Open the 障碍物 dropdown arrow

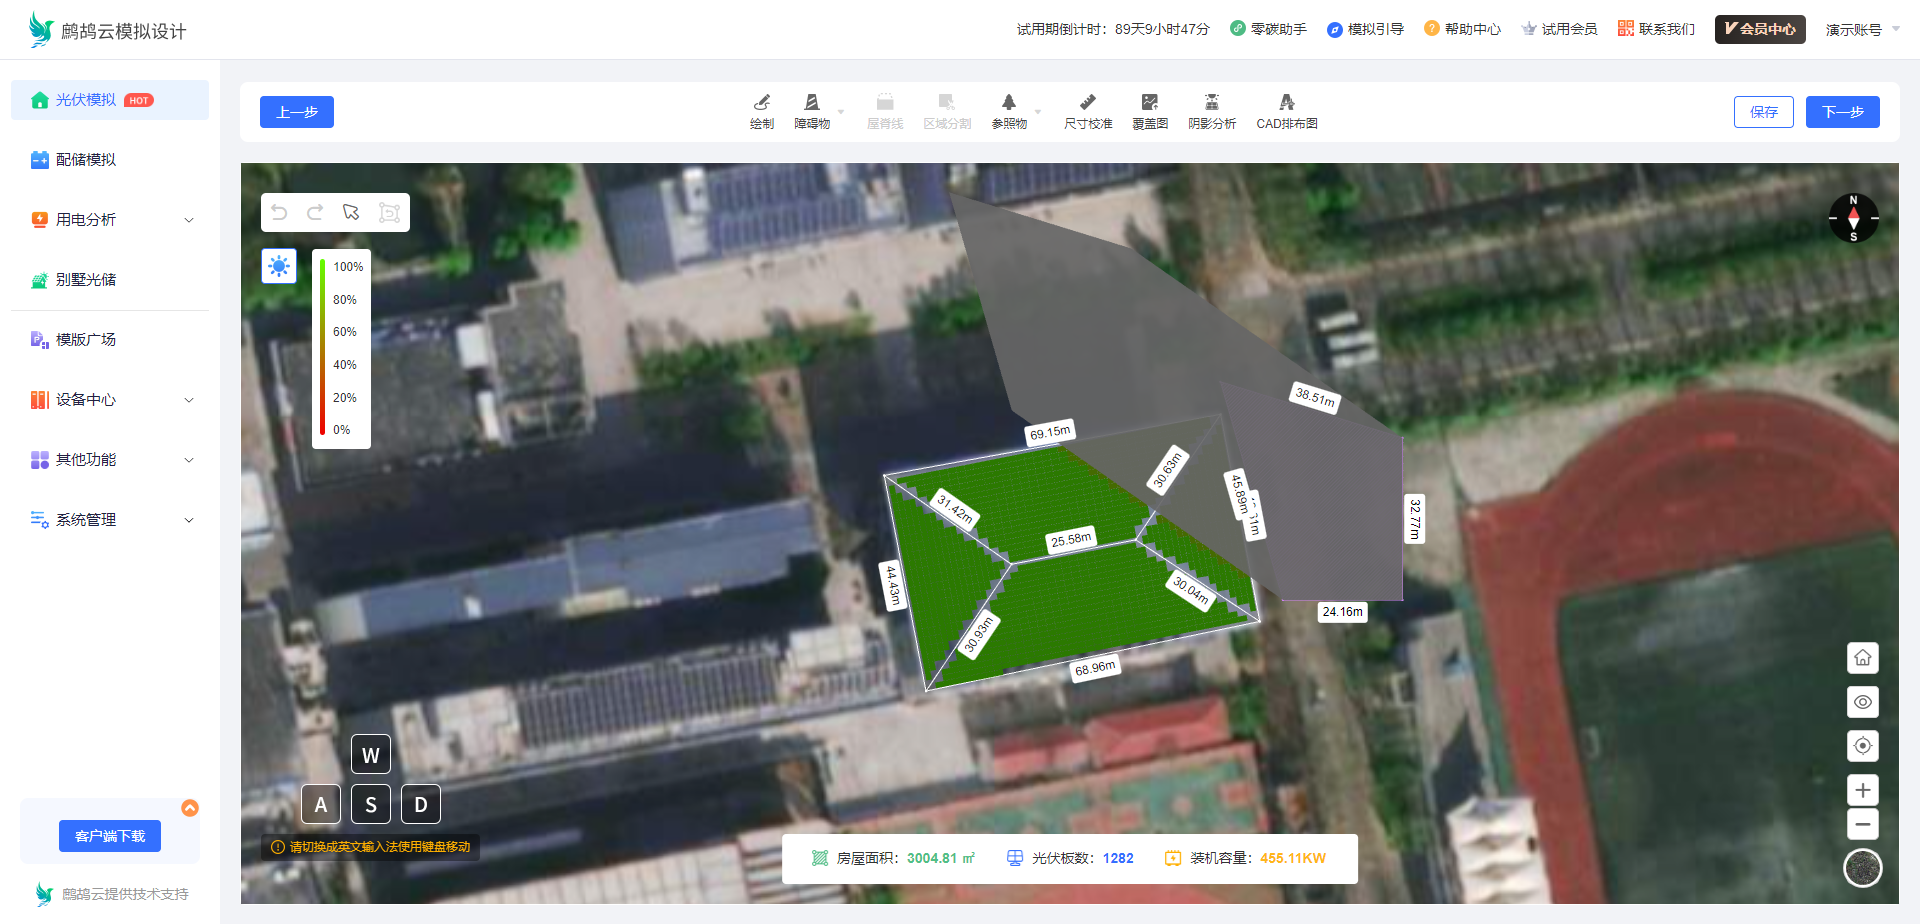841,111
